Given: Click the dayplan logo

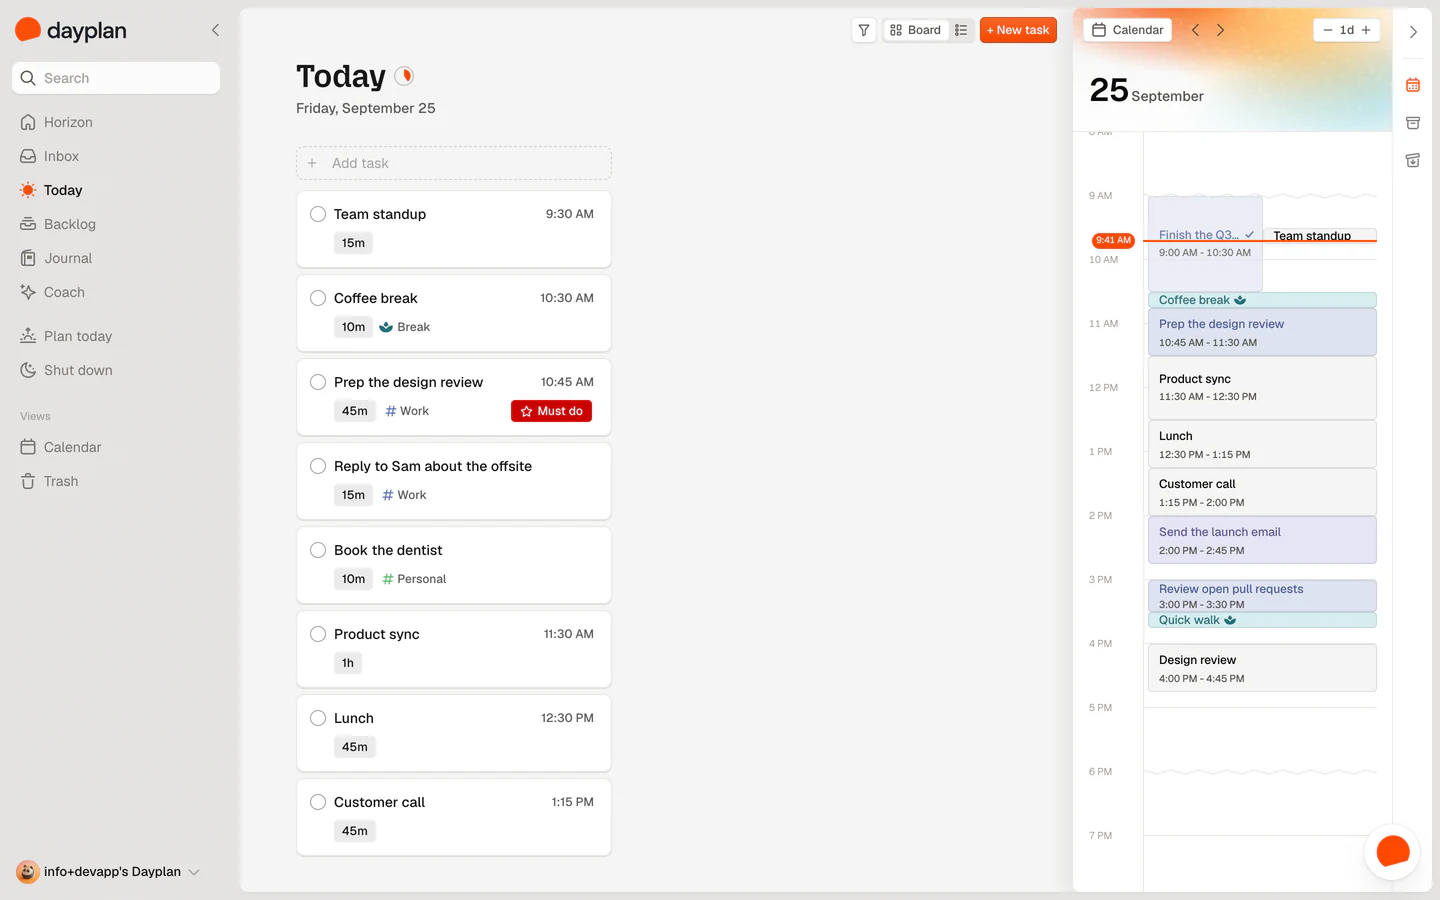Looking at the screenshot, I should click(71, 30).
